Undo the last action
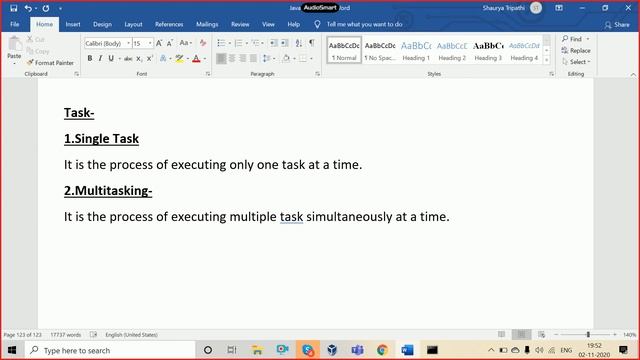 28,8
